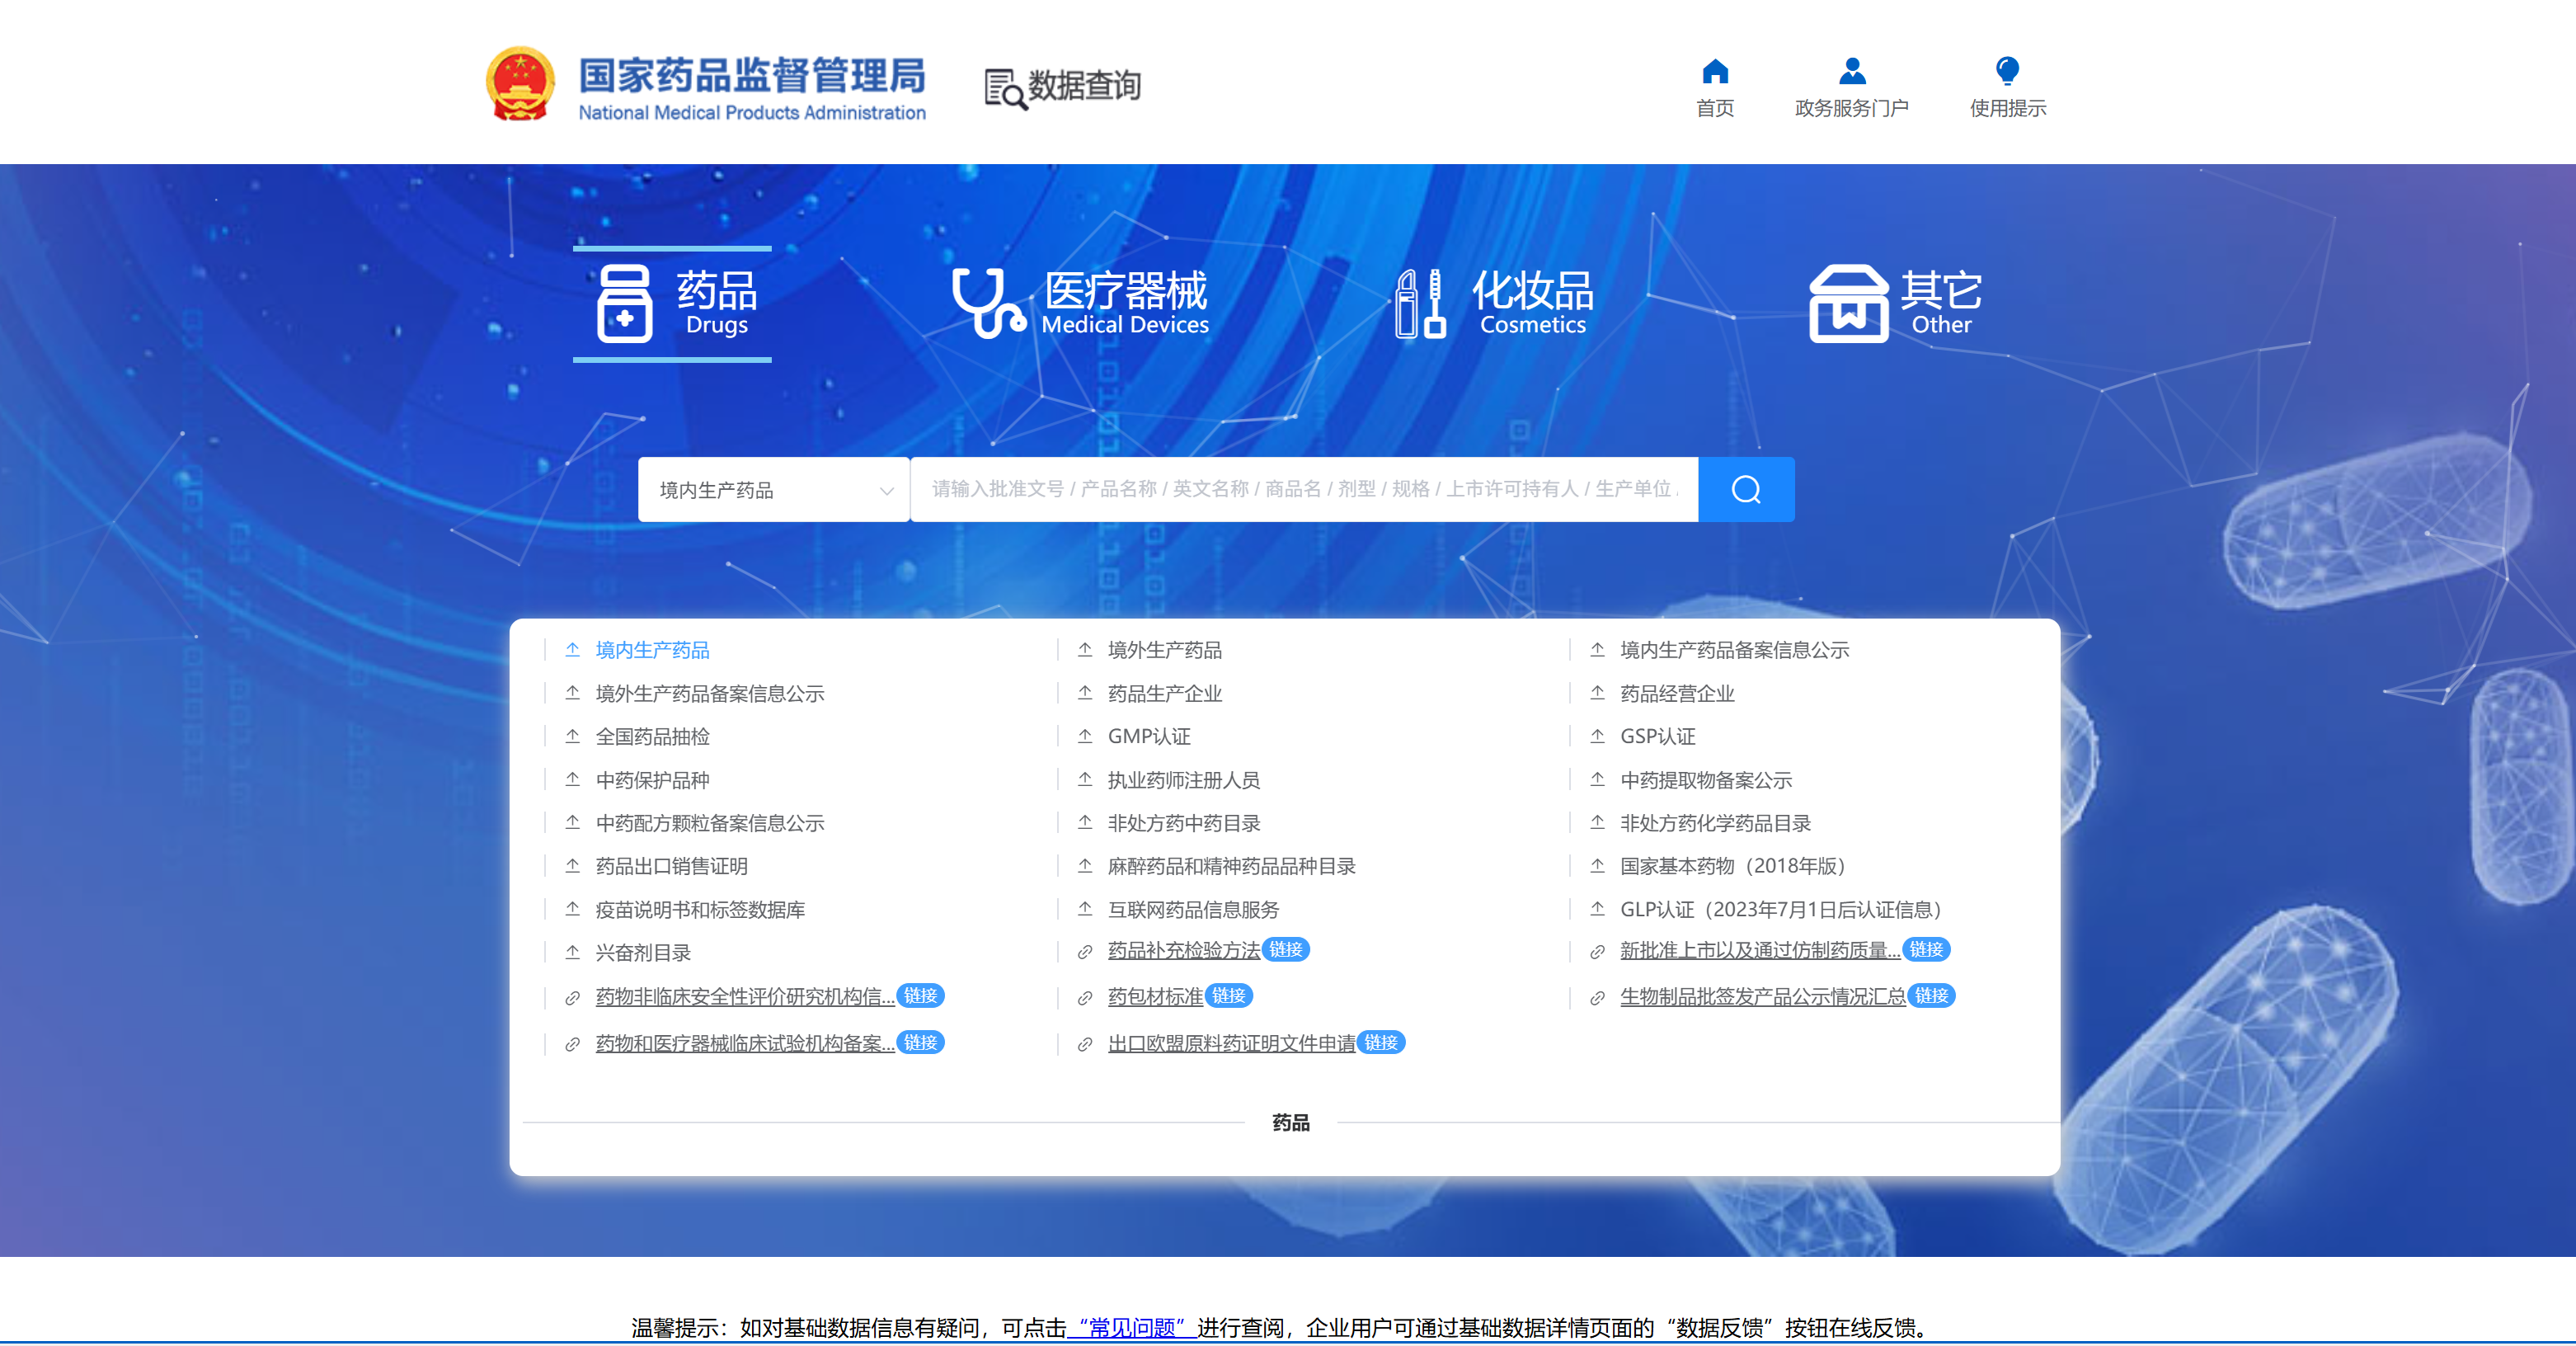
Task: Open 药品出口销售证明
Action: point(672,866)
